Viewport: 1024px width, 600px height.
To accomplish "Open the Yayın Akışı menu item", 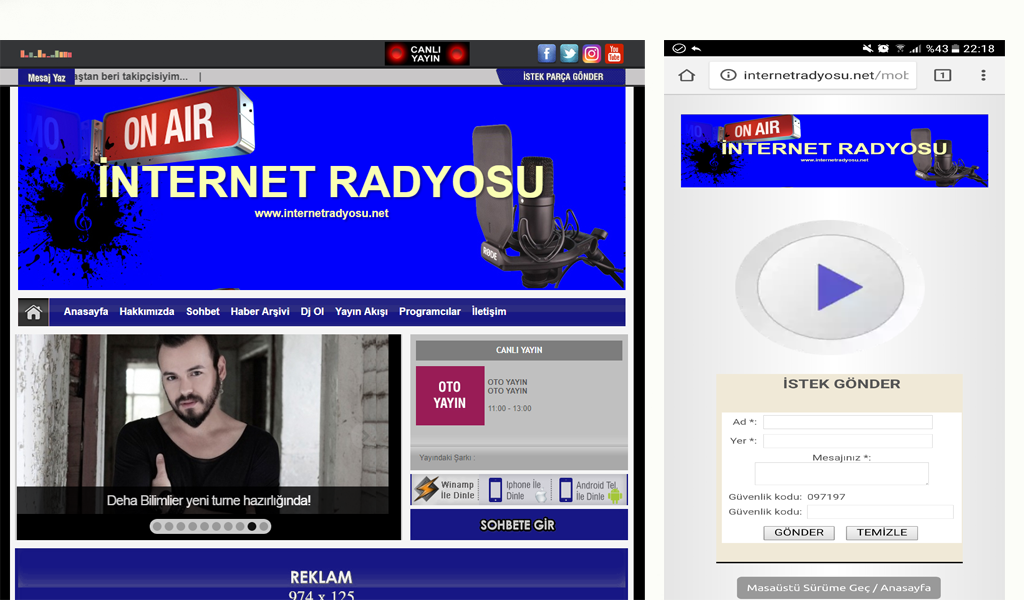I will pyautogui.click(x=361, y=312).
